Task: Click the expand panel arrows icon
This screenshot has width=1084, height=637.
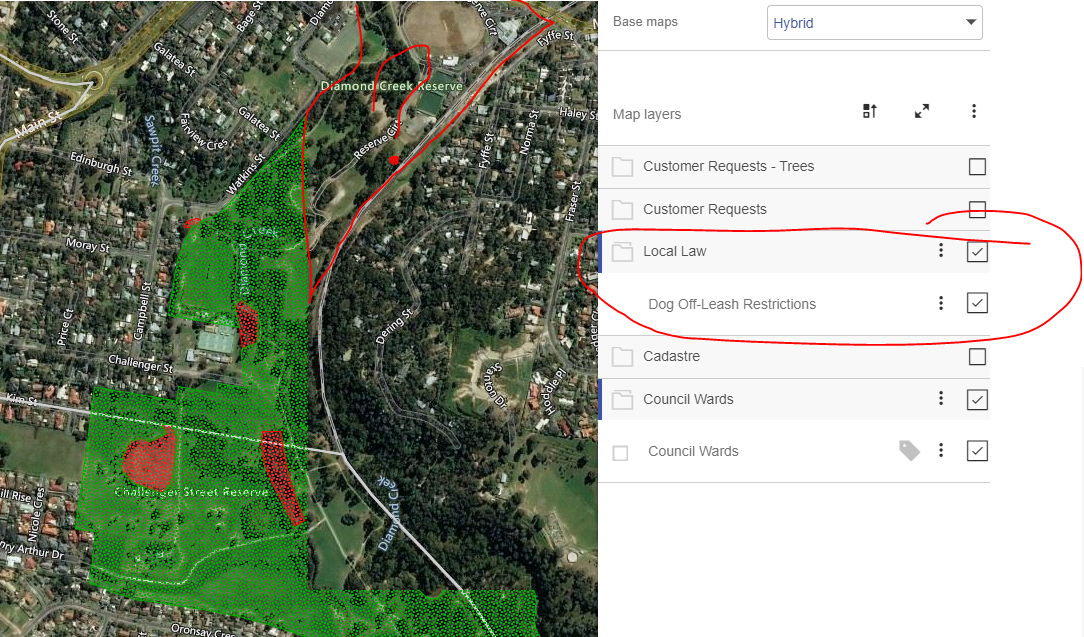Action: point(921,111)
